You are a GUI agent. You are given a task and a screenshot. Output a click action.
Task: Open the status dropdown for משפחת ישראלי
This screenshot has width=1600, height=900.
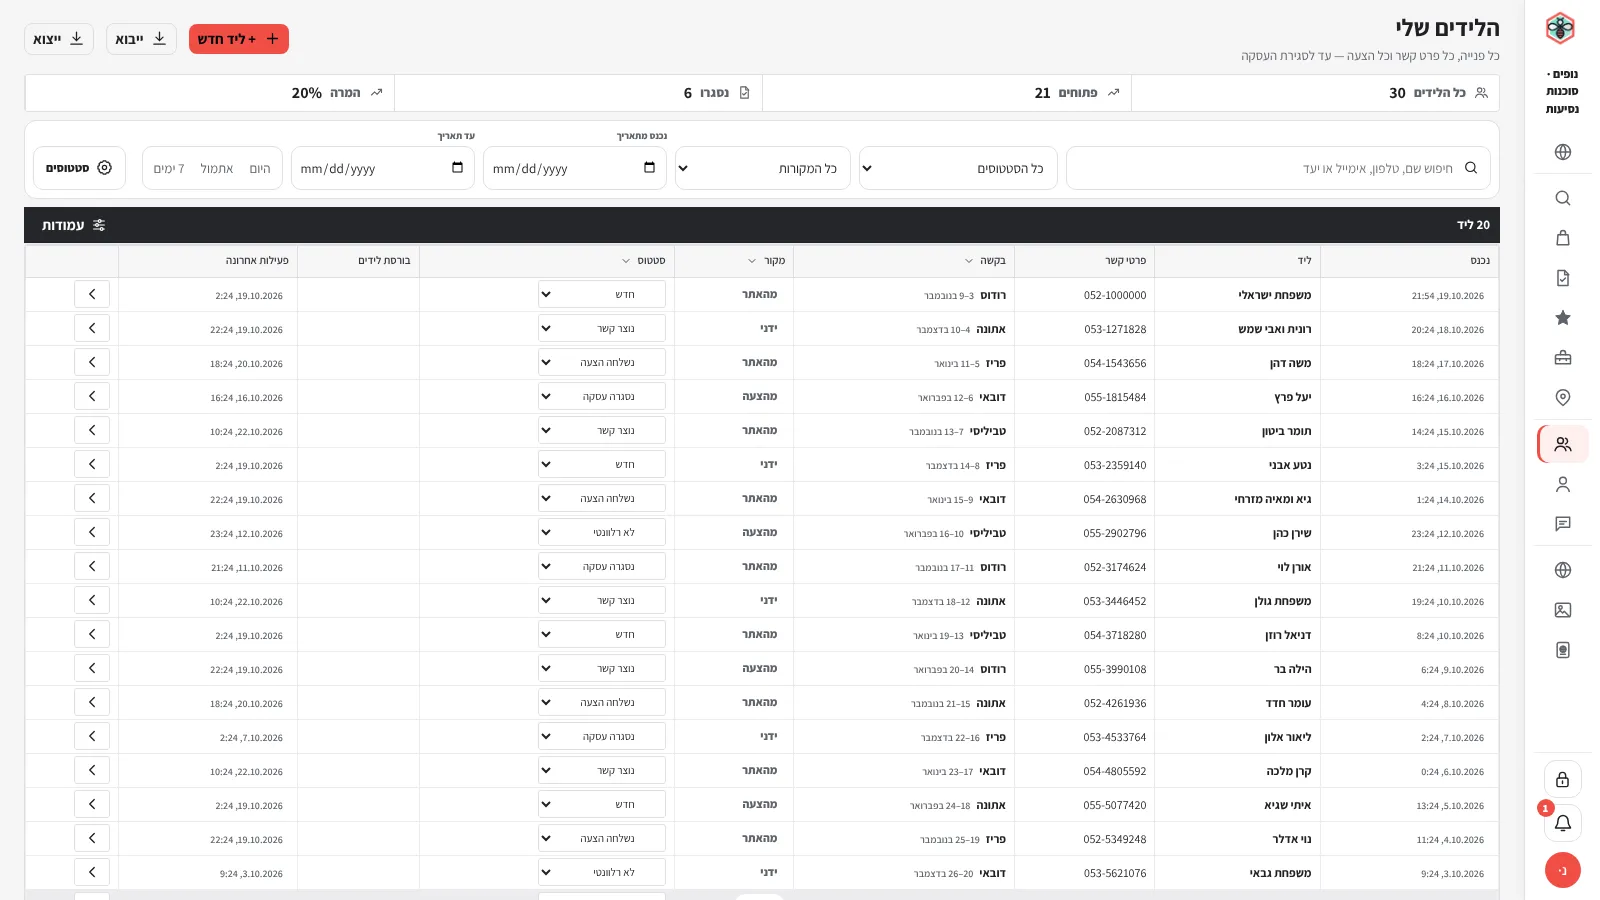[x=602, y=294]
